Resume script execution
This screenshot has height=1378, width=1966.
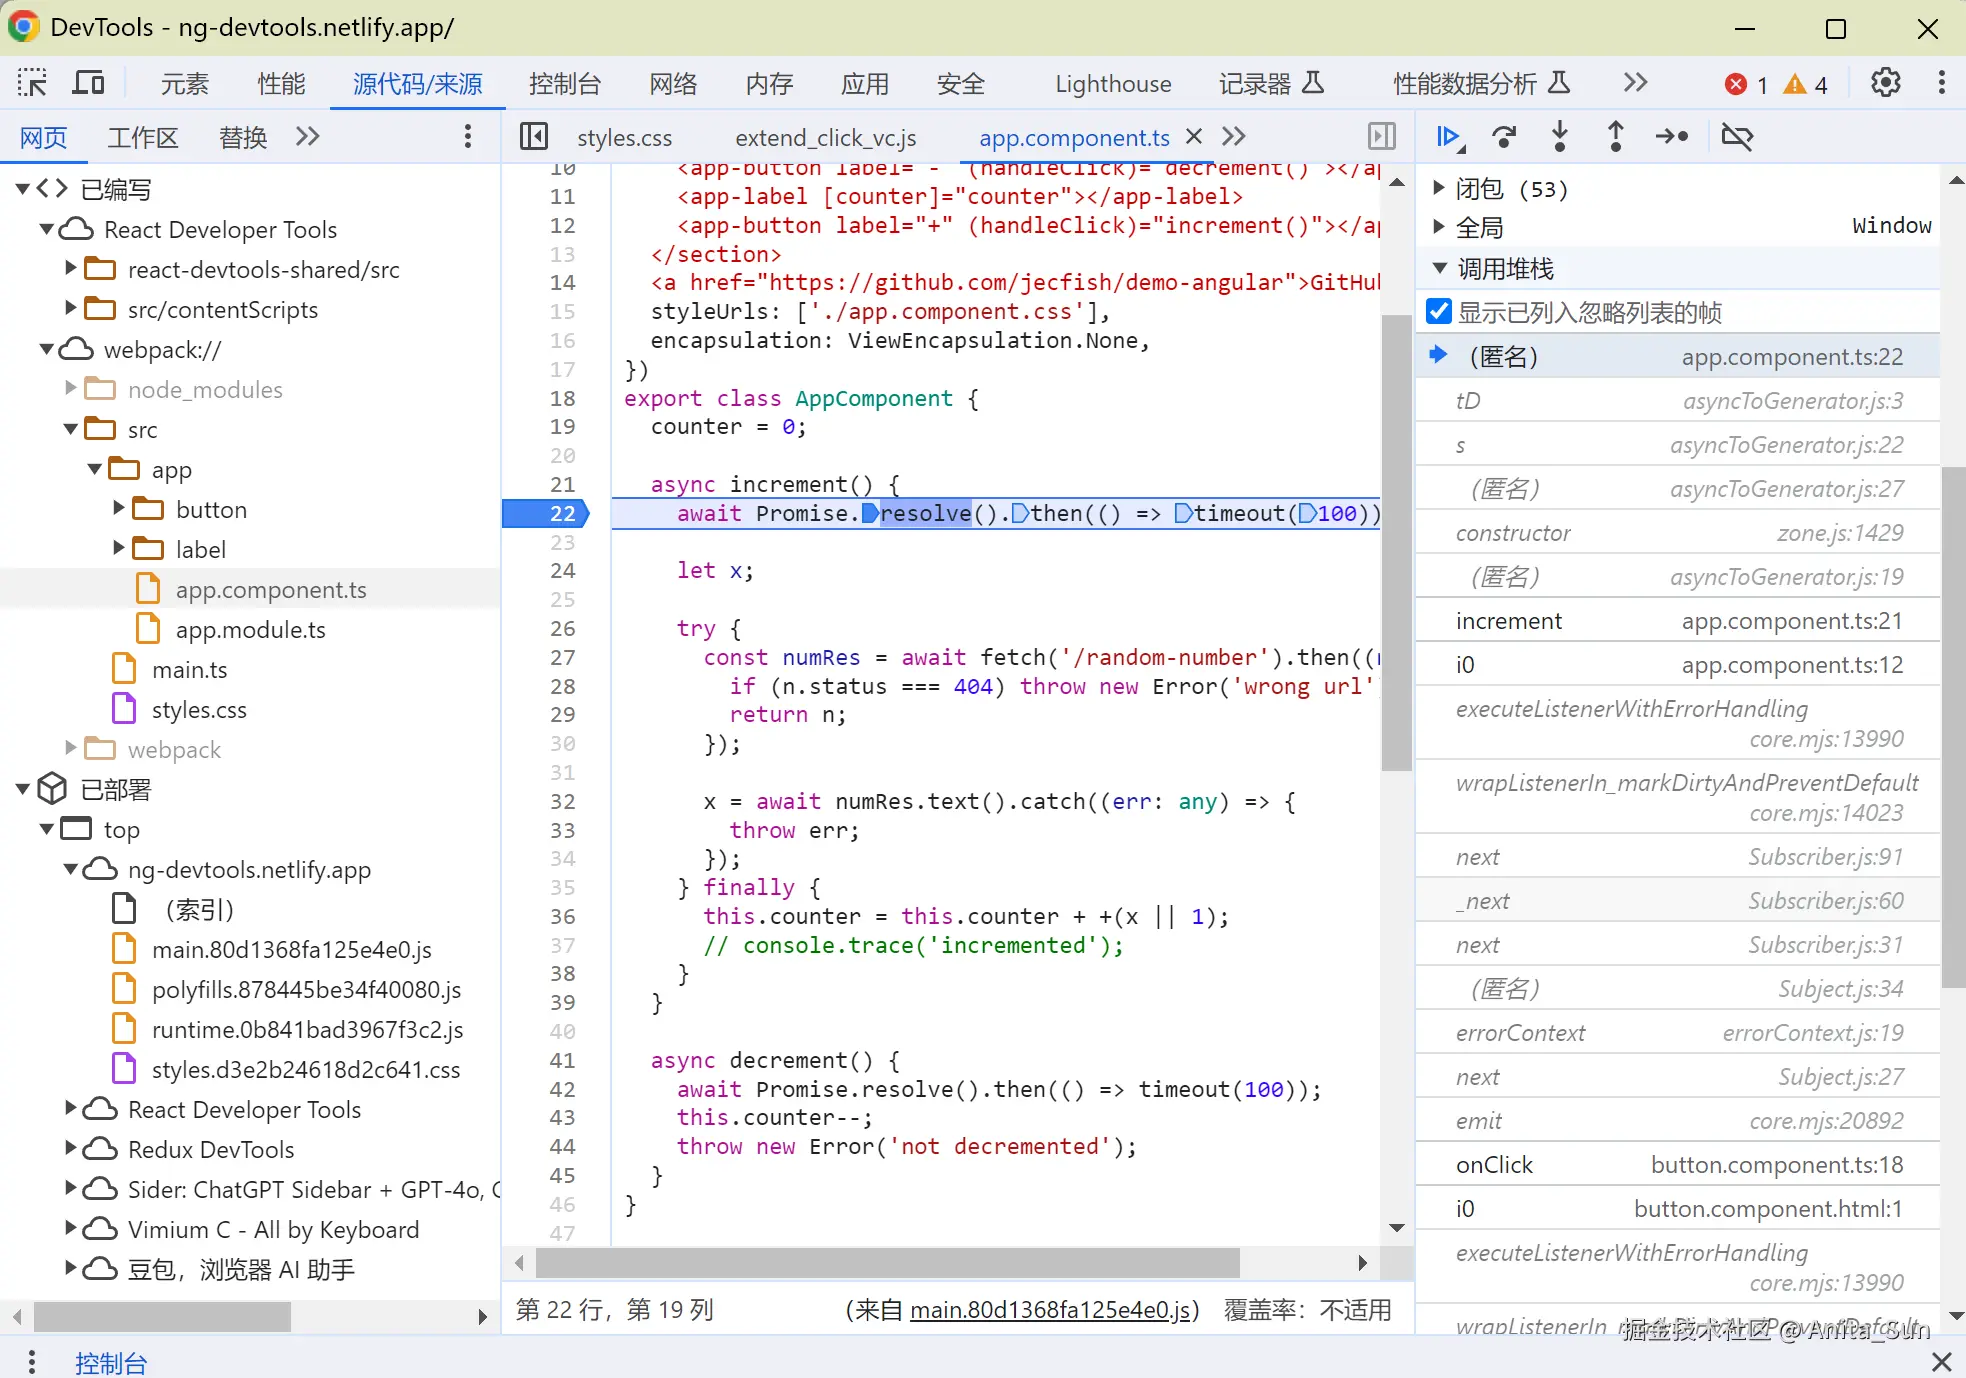pos(1448,137)
